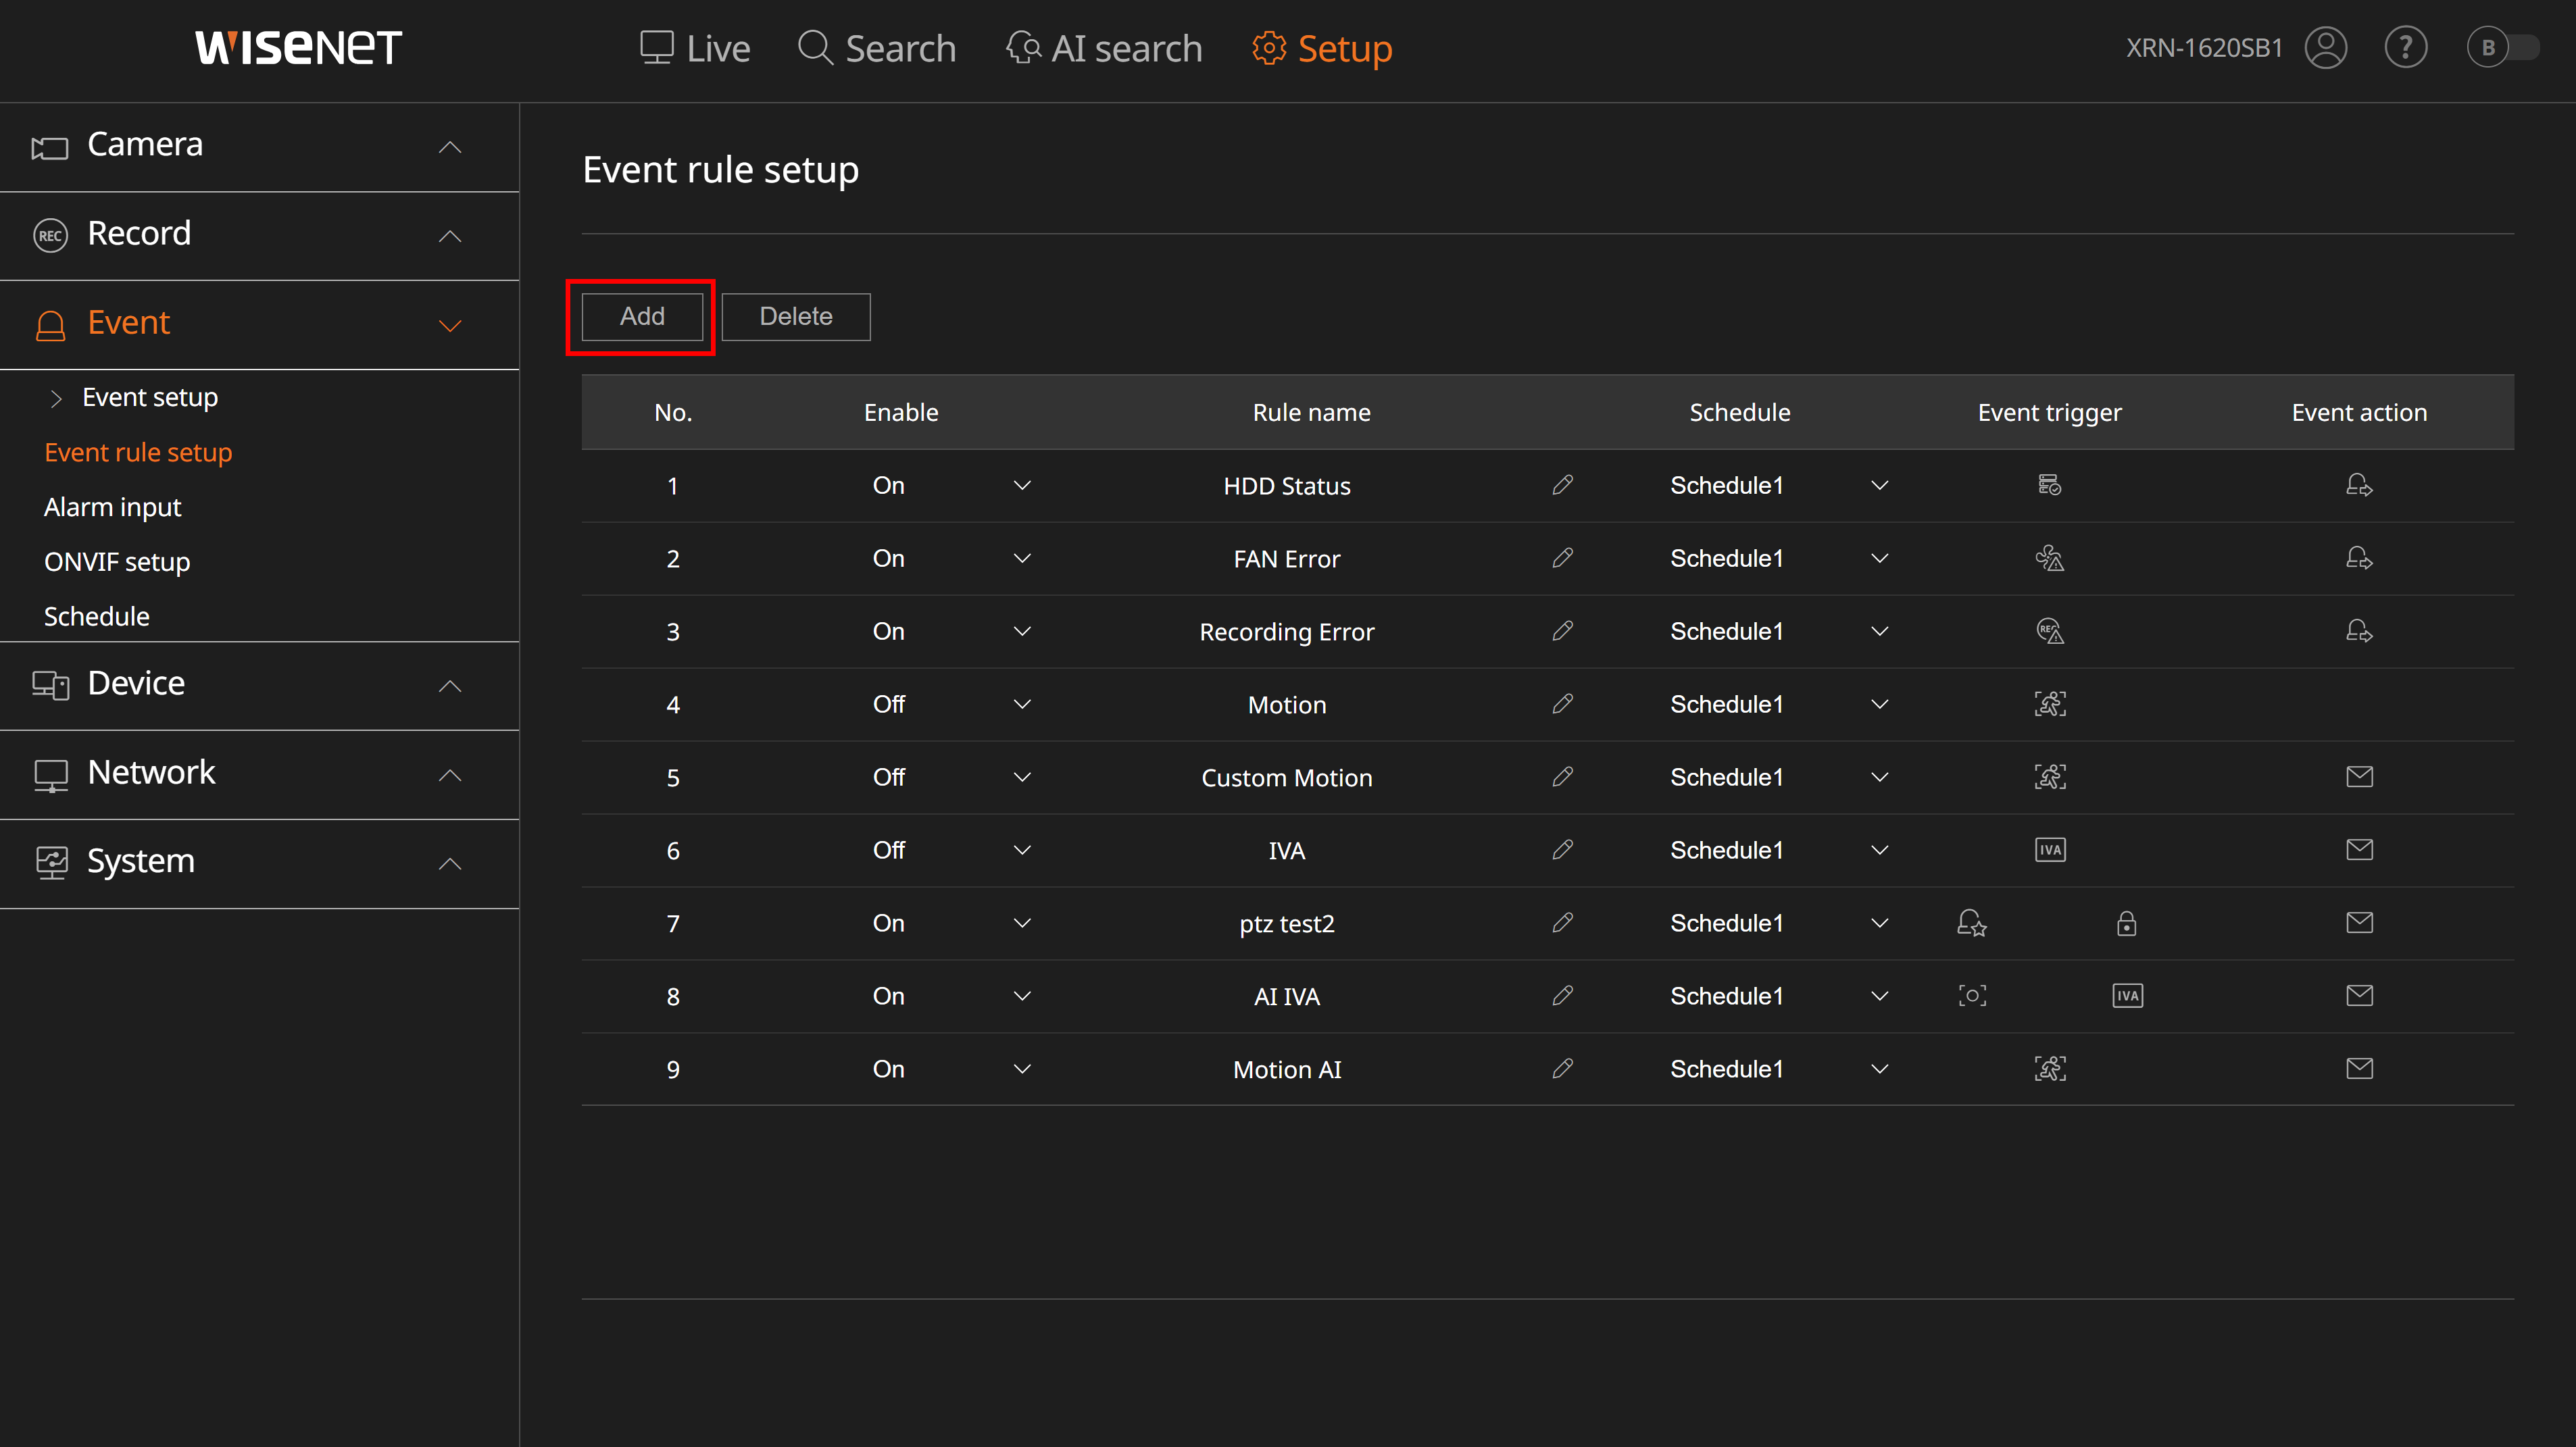Click the lock trigger icon in ptz test2 row
Screen dimensions: 2576x1447
pos(2126,923)
